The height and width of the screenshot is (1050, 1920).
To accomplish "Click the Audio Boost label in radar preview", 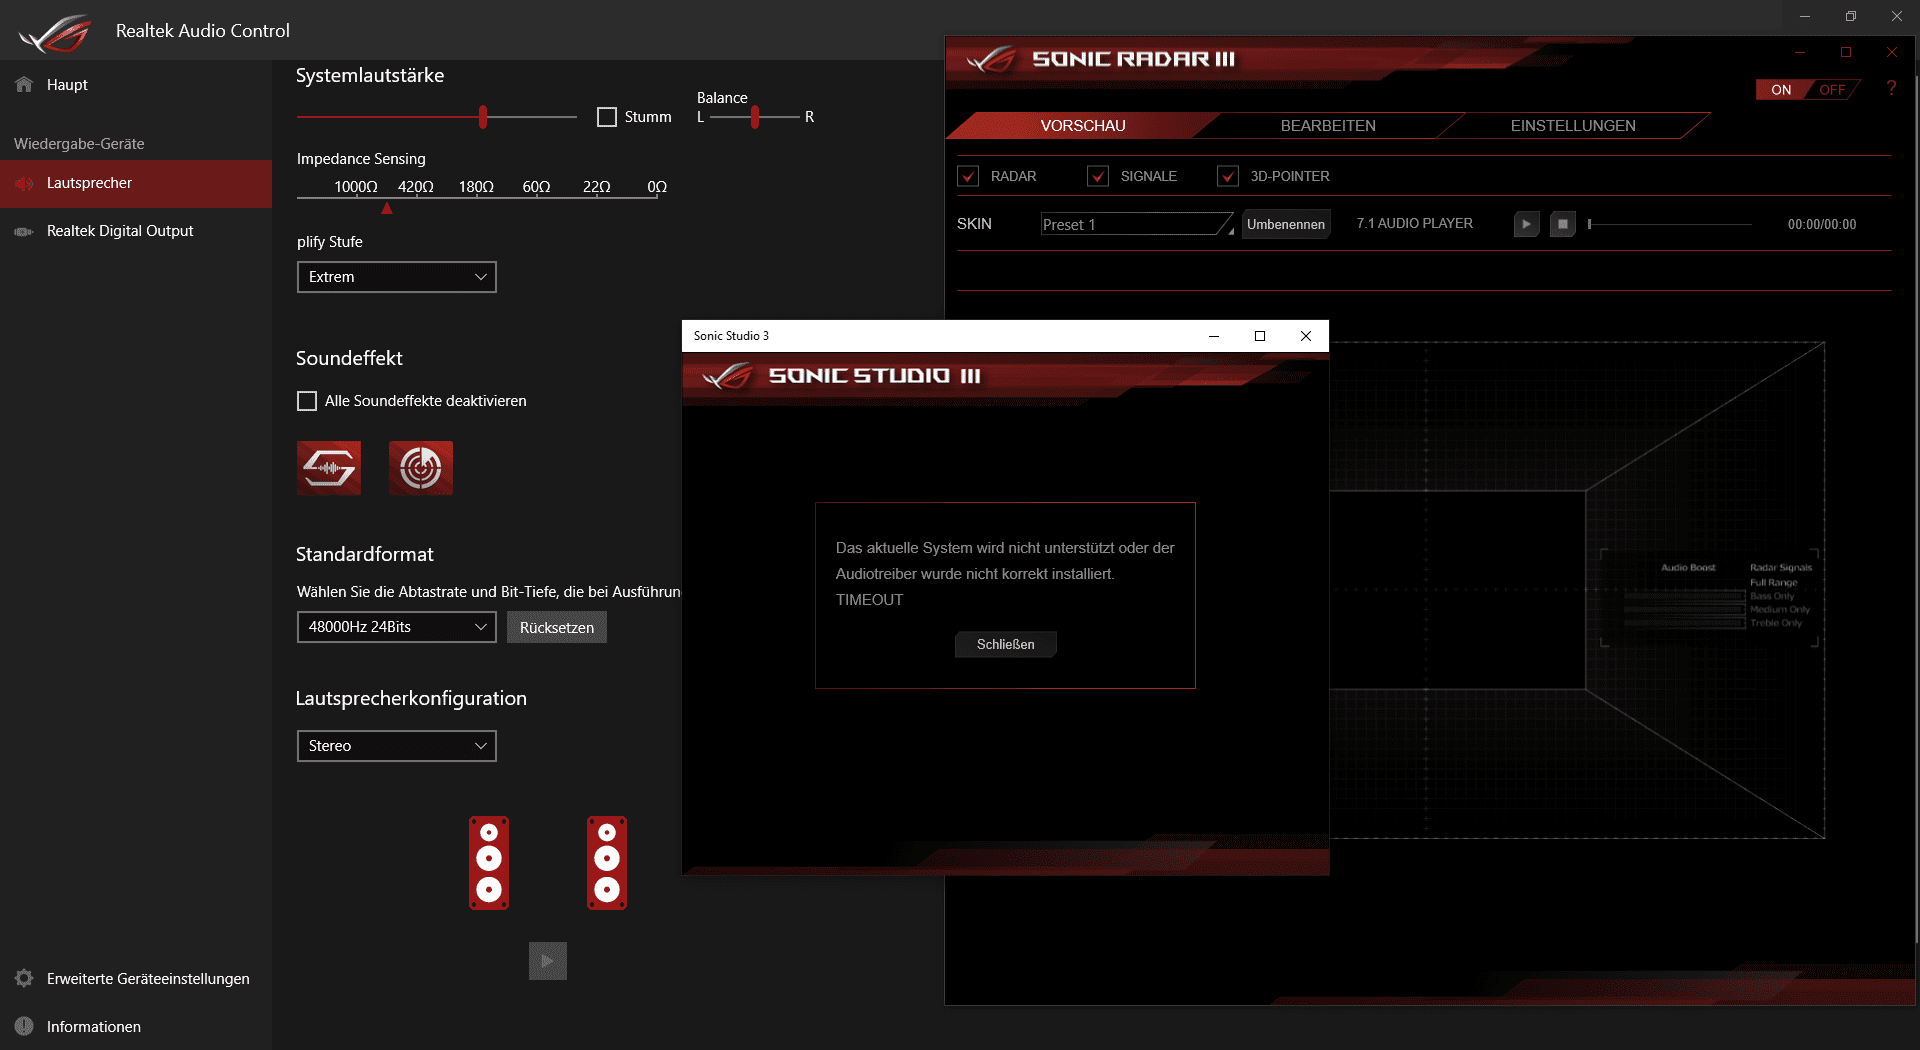I will (x=1688, y=568).
